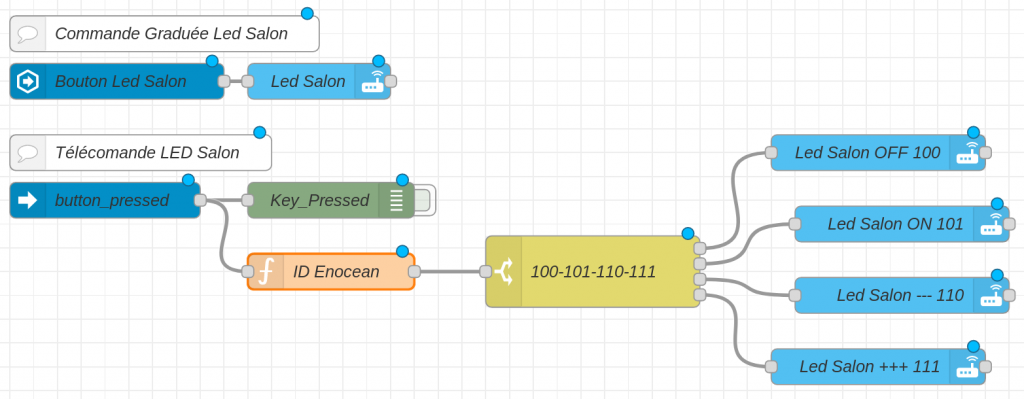Viewport: 1024px width, 399px height.
Task: Click the first output port of 100-101-110-111
Action: coord(699,248)
